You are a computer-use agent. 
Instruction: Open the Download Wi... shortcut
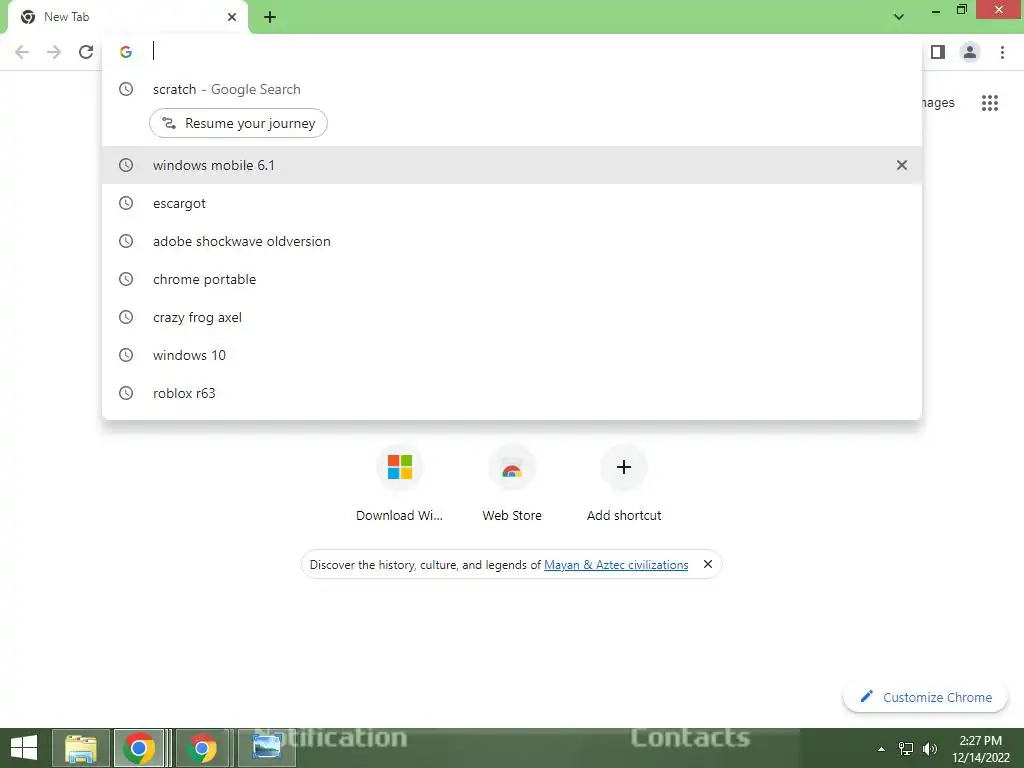pyautogui.click(x=400, y=484)
